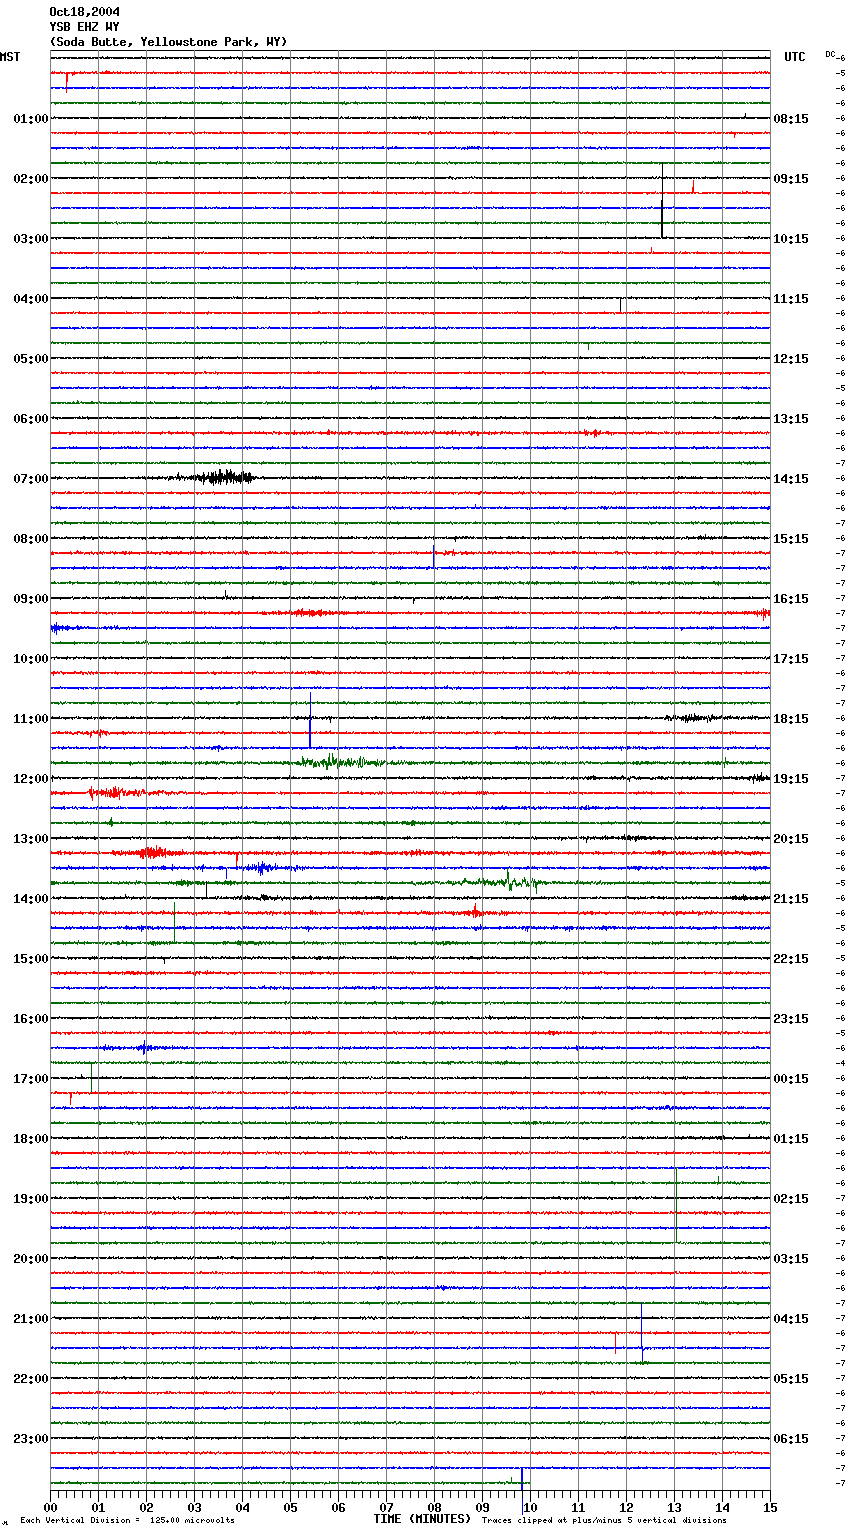This screenshot has height=1534, width=850.
Task: Click the 12:00 MST time label
Action: 30,779
